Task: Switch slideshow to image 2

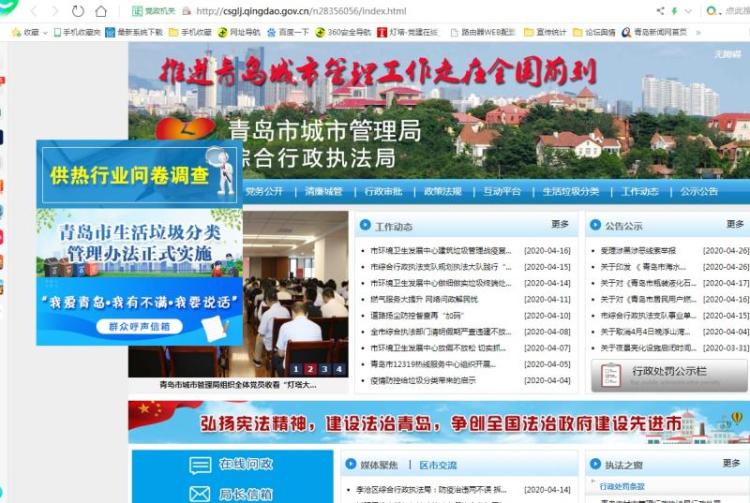Action: pos(310,369)
